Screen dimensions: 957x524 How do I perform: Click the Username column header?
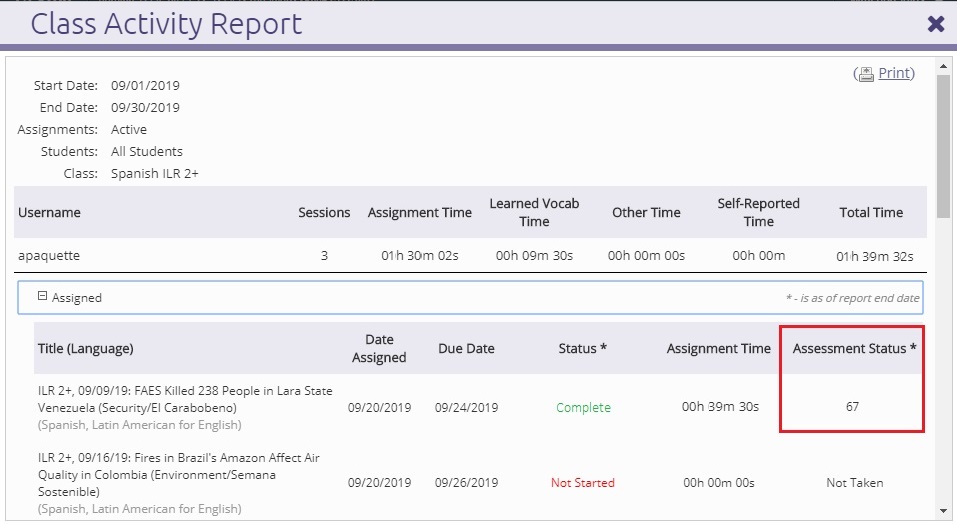point(50,212)
